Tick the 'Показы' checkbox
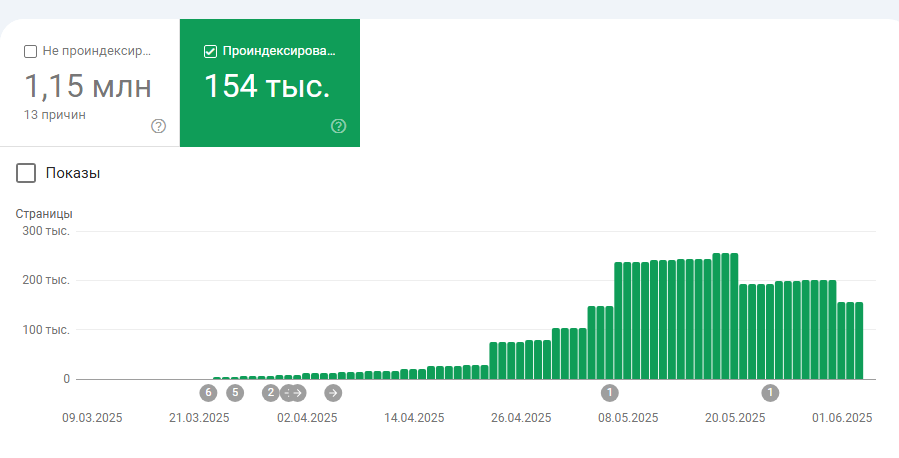Image resolution: width=899 pixels, height=458 pixels. 26,173
